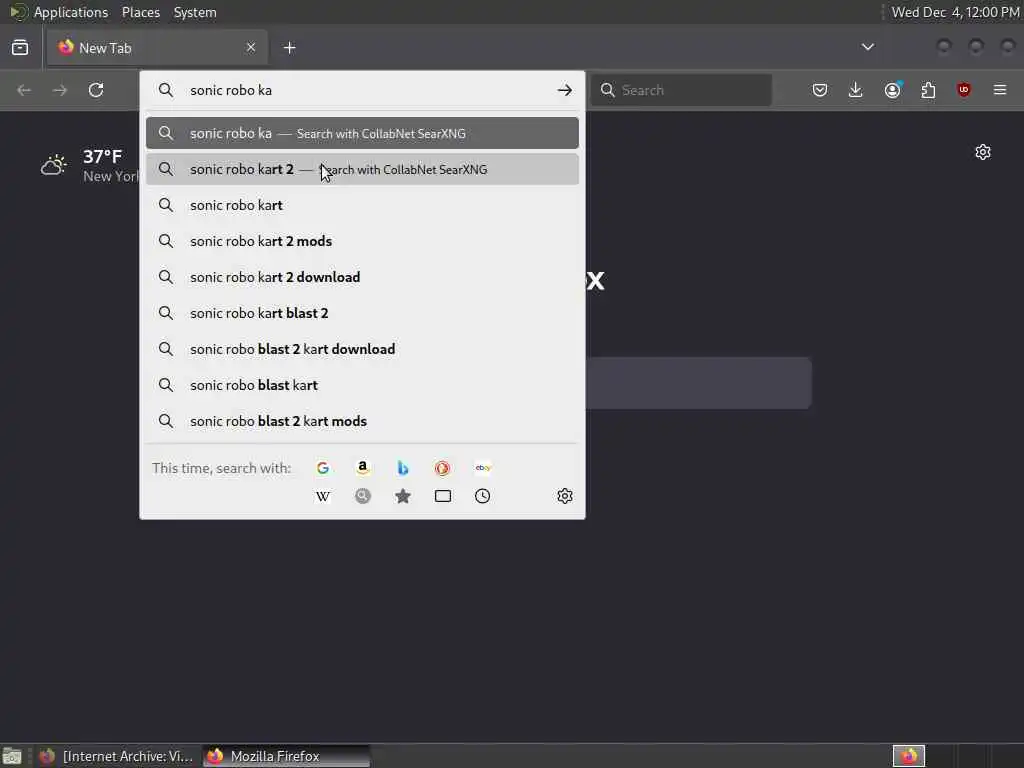The width and height of the screenshot is (1024, 768).
Task: Open the Firefox account icon
Action: (x=893, y=89)
